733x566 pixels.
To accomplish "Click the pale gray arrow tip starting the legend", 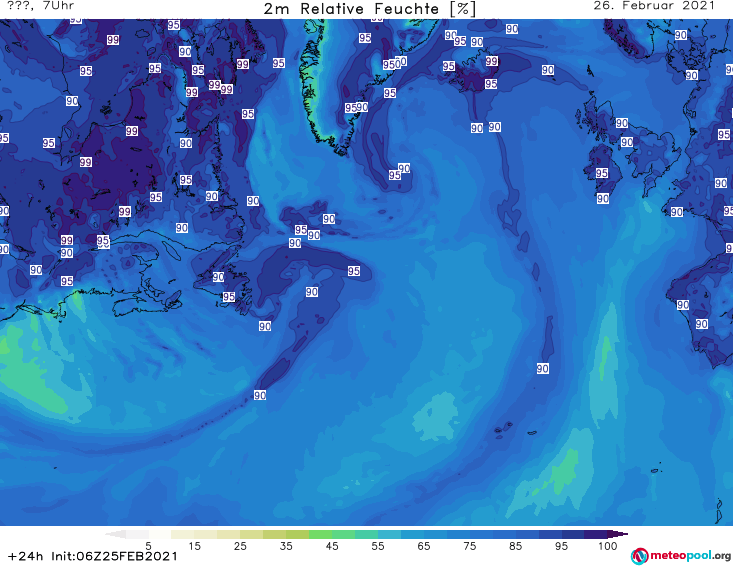I will pos(115,534).
